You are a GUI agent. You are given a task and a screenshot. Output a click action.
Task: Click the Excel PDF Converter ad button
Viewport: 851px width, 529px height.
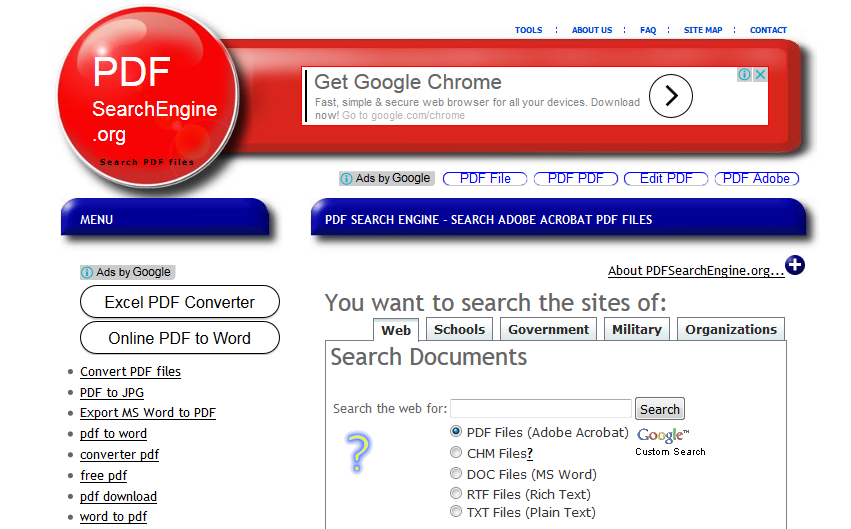[180, 302]
